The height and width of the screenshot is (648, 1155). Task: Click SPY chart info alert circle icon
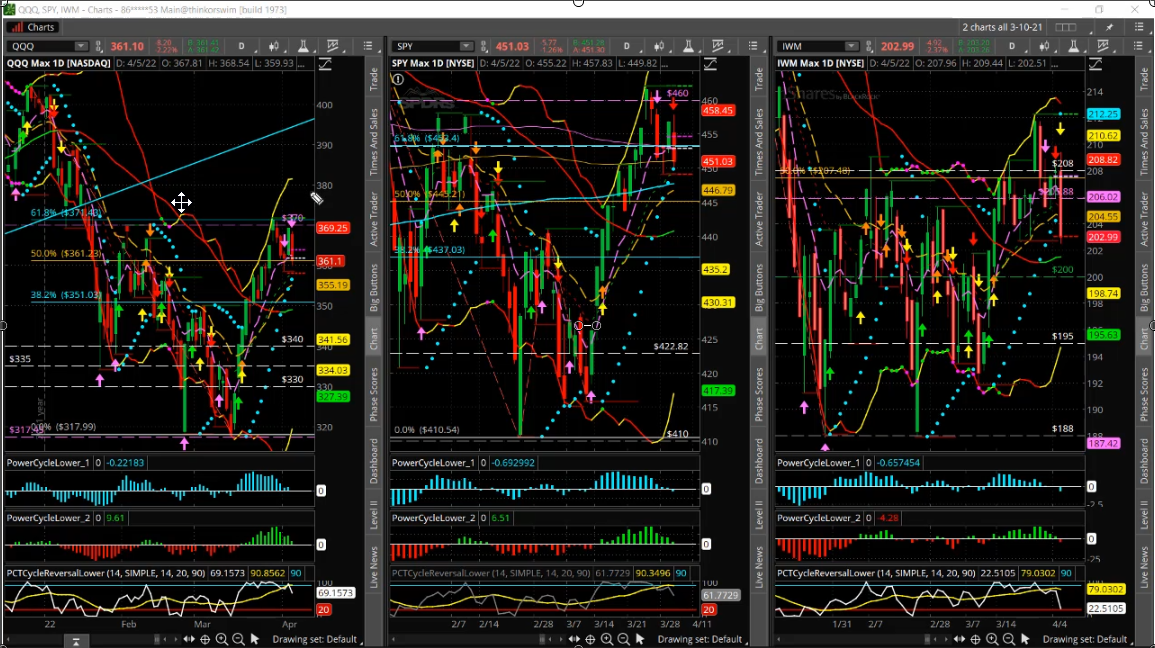tap(398, 79)
